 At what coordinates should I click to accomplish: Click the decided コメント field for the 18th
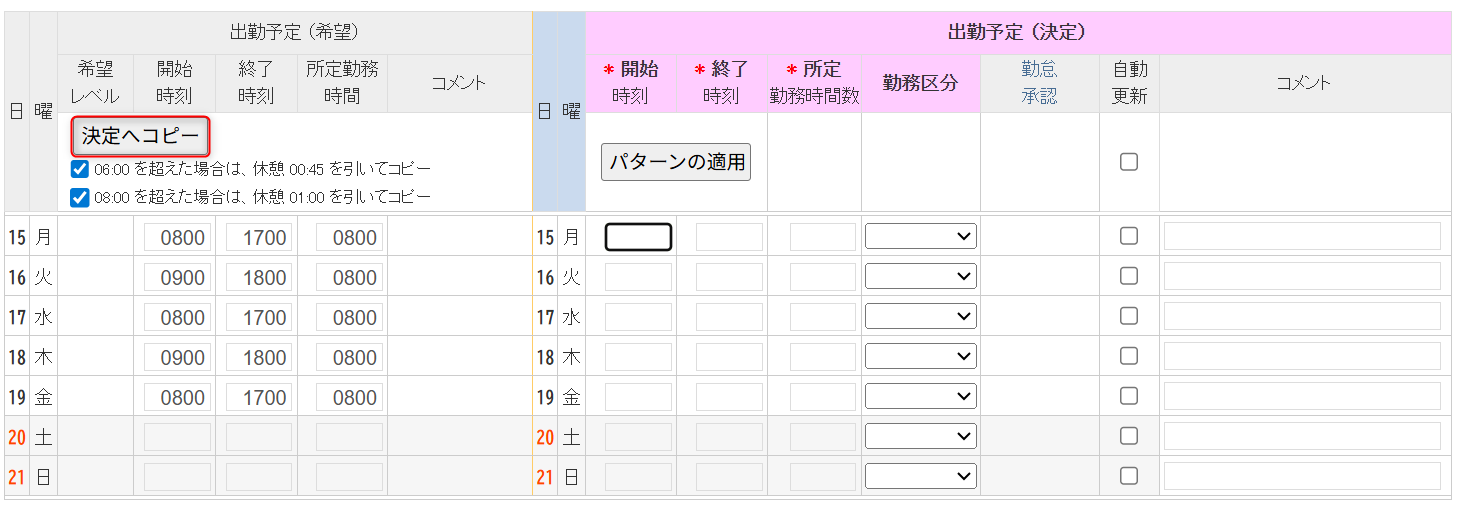point(1302,357)
